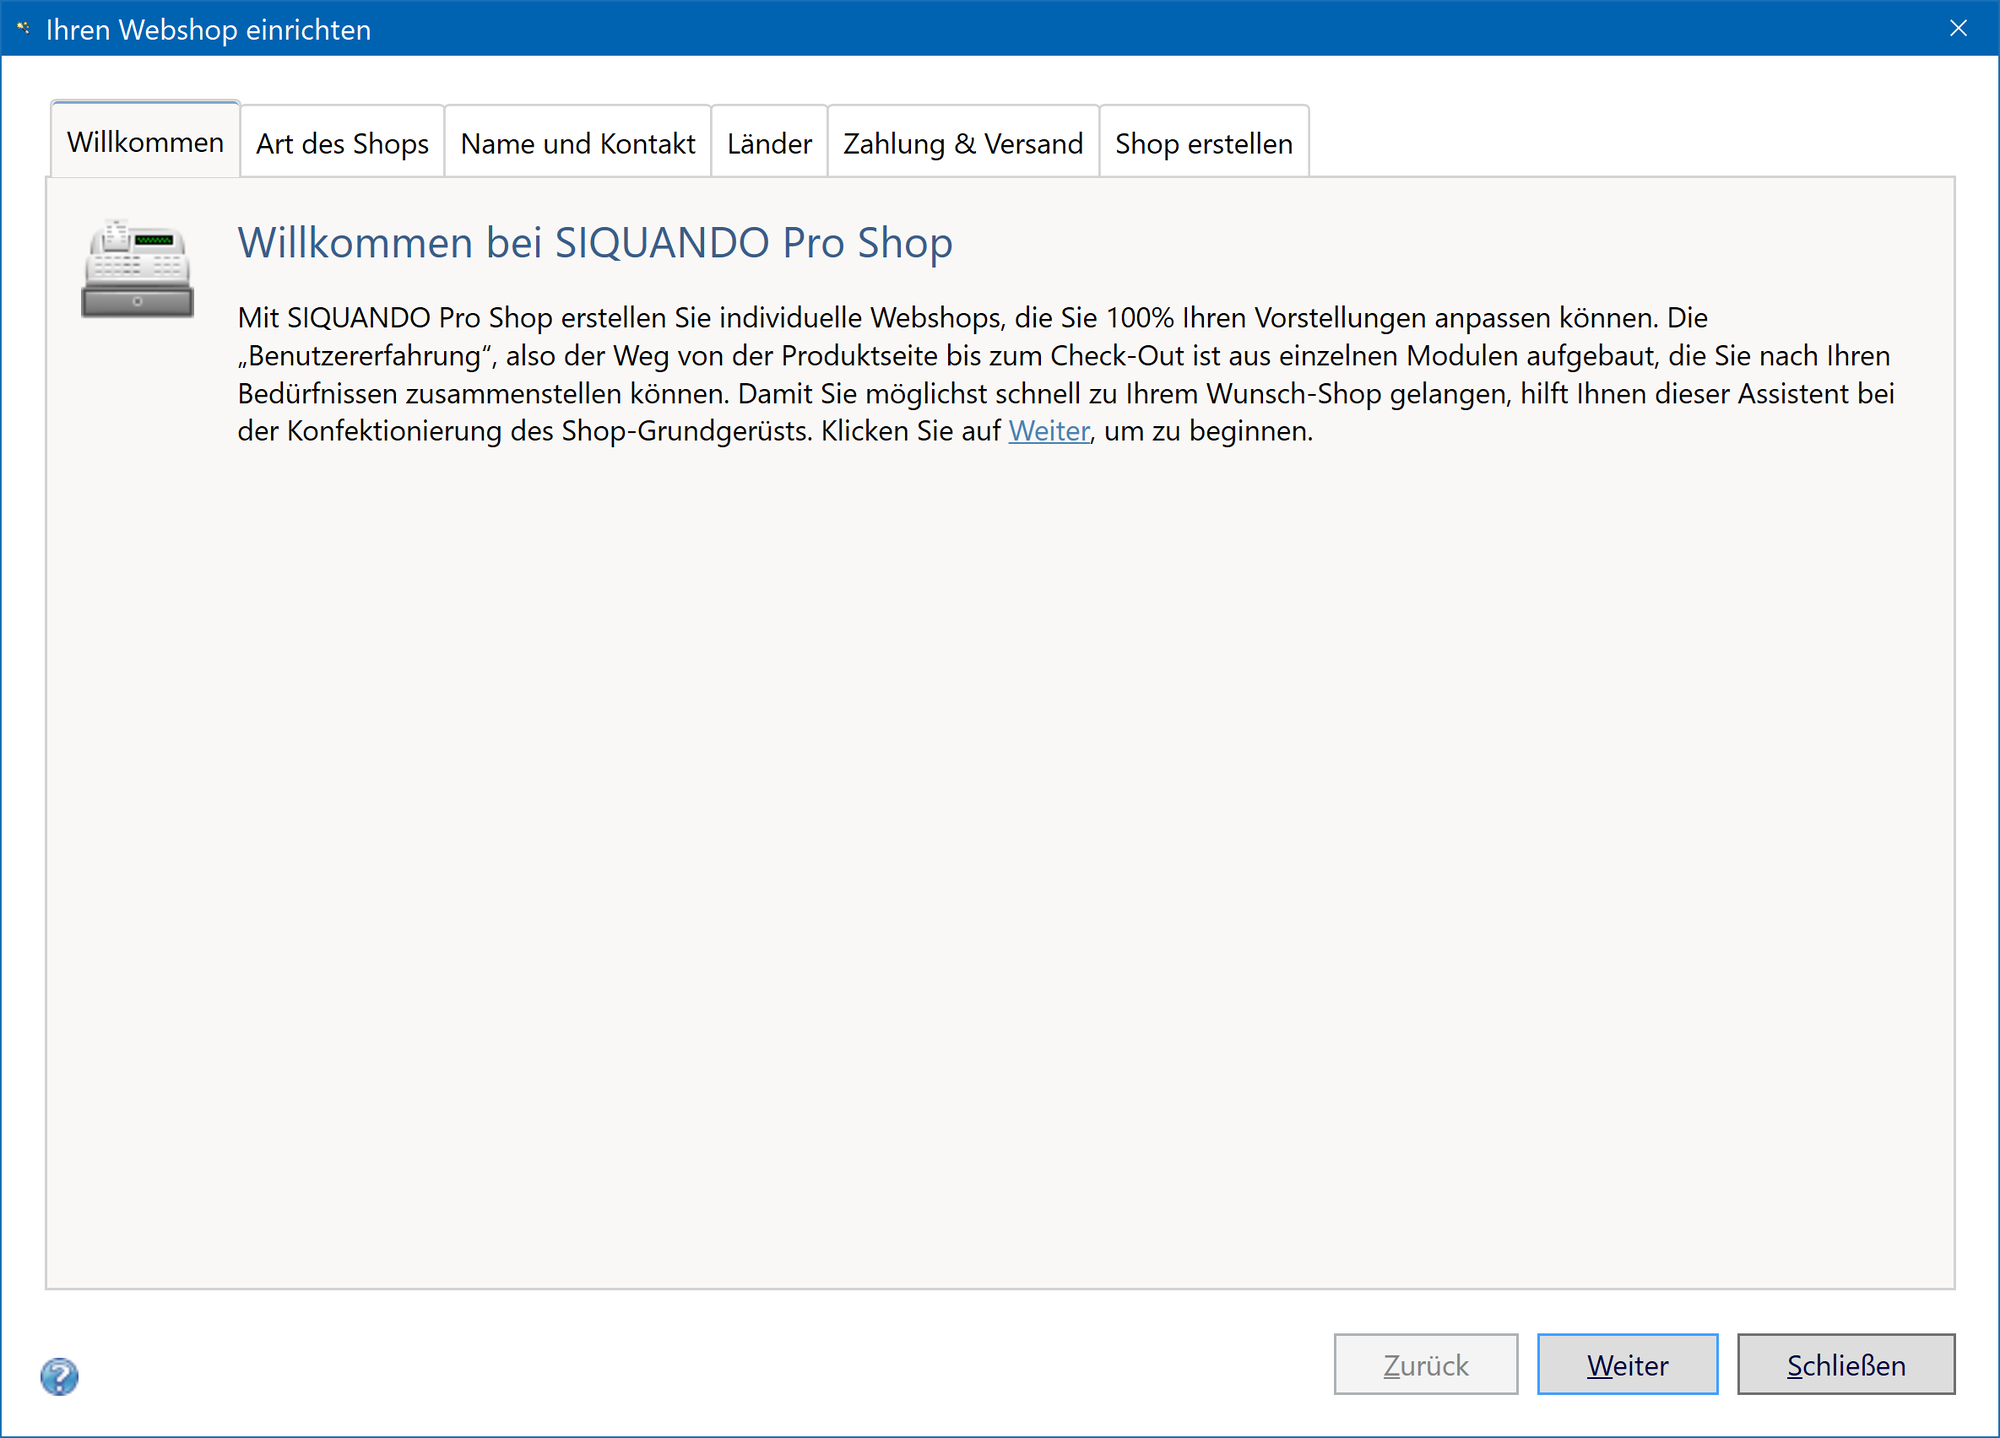
Task: Proceed with the Weiter button
Action: click(x=1627, y=1364)
